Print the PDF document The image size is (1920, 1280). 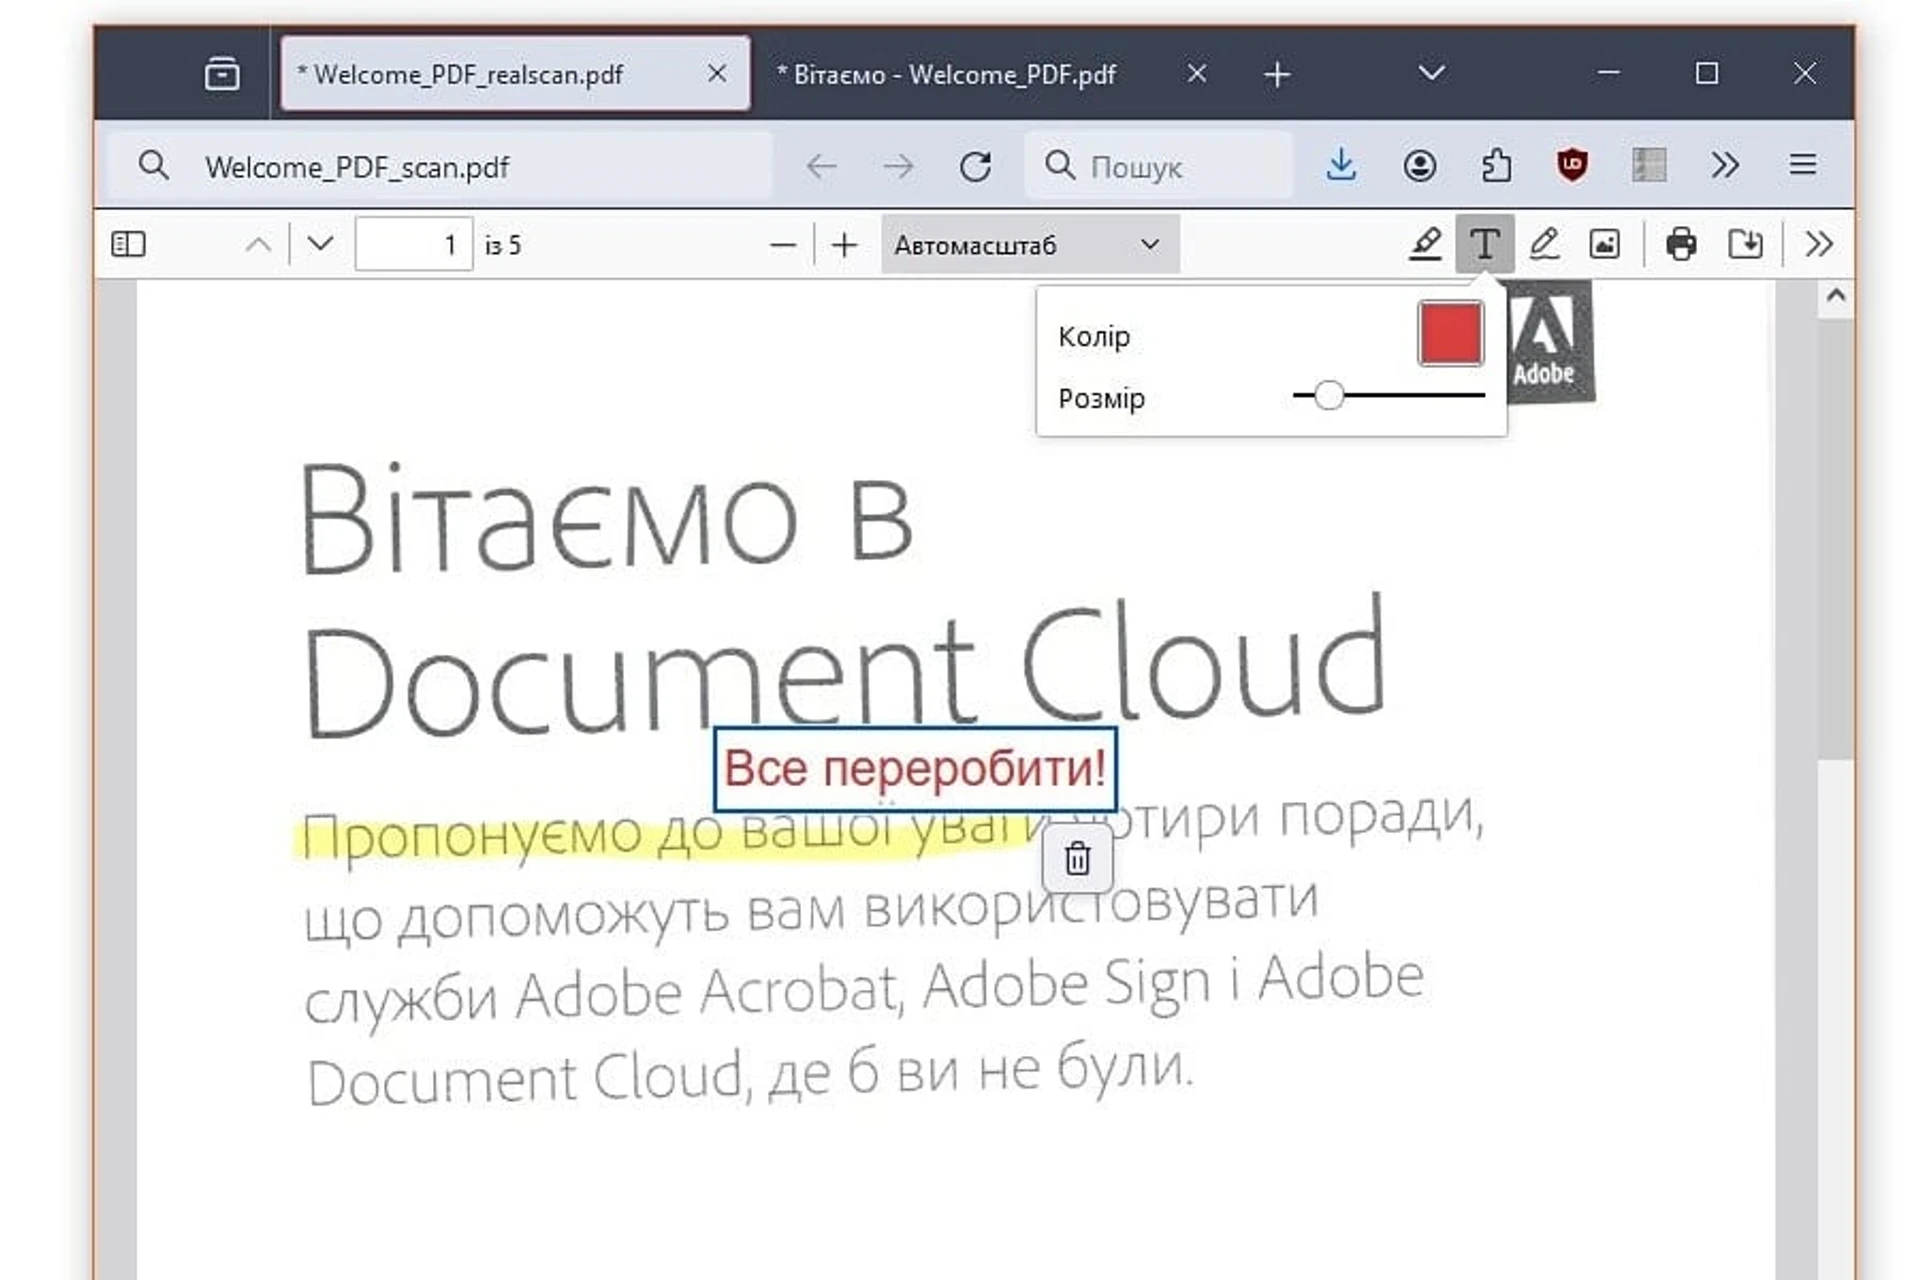pos(1681,244)
